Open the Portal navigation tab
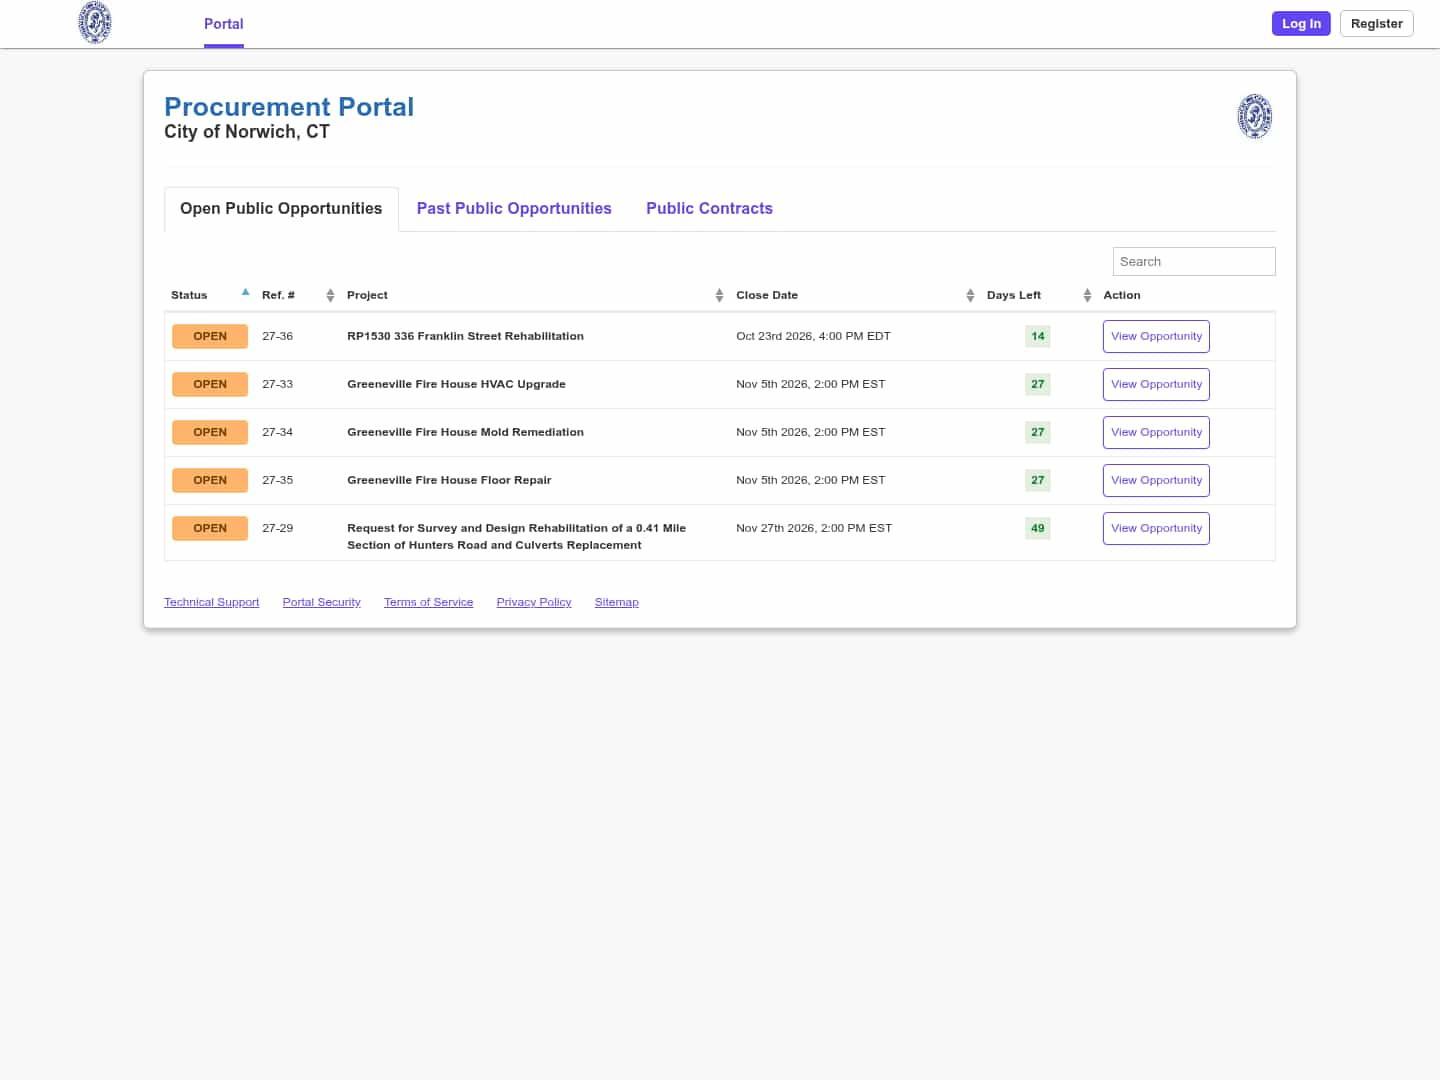Screen dimensions: 1440x1080 tap(224, 24)
